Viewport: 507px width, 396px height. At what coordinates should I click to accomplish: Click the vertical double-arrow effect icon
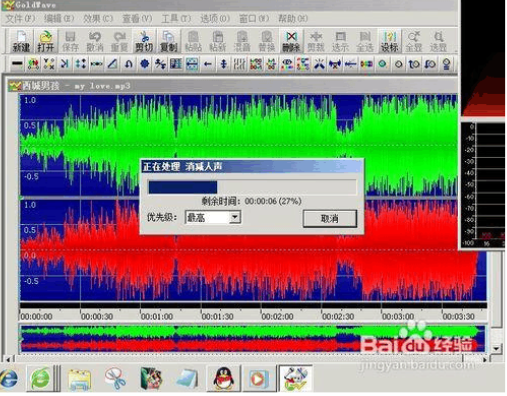point(224,63)
